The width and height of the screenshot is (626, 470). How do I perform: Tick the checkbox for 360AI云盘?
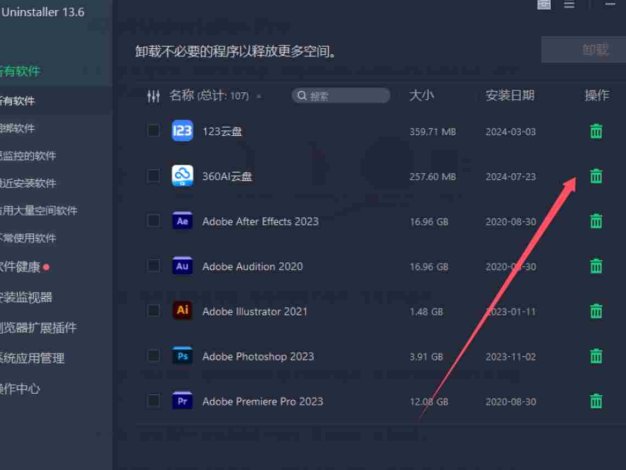[x=153, y=176]
